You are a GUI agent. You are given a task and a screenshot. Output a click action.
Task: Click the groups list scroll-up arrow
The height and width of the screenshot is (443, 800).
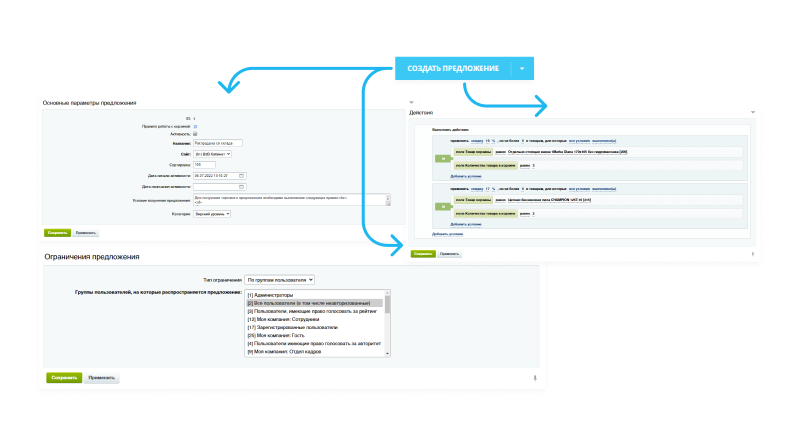click(387, 293)
